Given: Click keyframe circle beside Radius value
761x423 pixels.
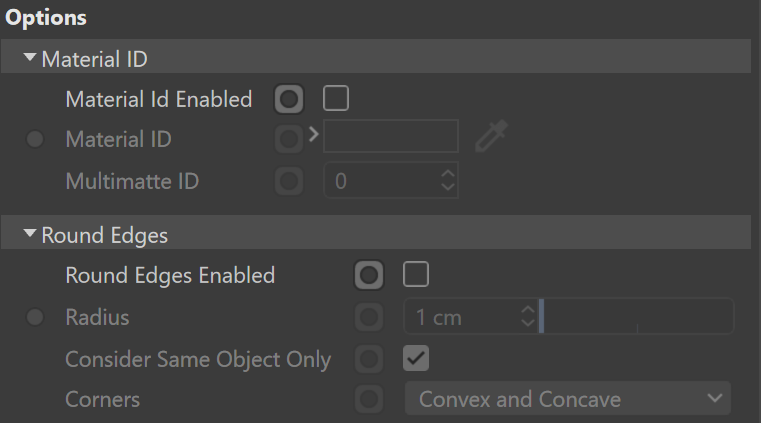Looking at the screenshot, I should click(369, 317).
